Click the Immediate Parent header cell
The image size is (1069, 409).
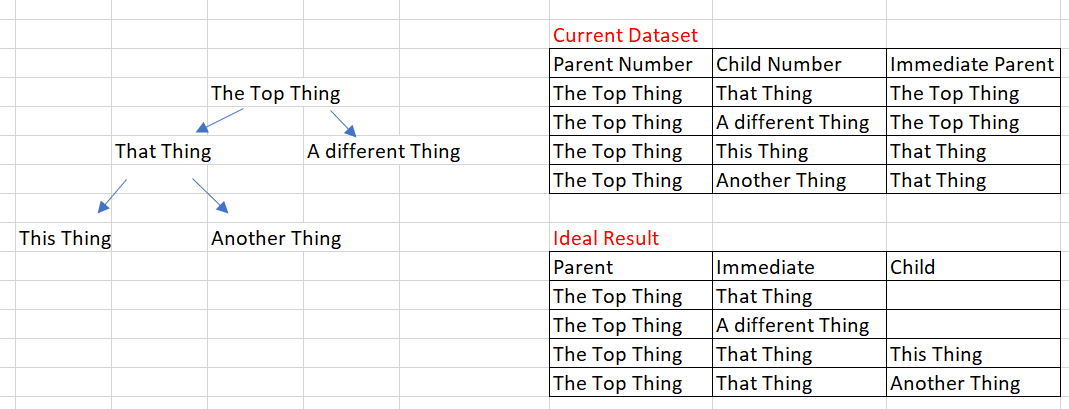pos(972,65)
